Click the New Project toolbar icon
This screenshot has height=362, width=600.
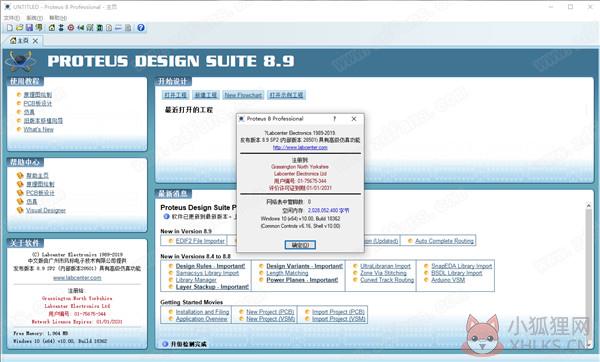tap(10, 28)
